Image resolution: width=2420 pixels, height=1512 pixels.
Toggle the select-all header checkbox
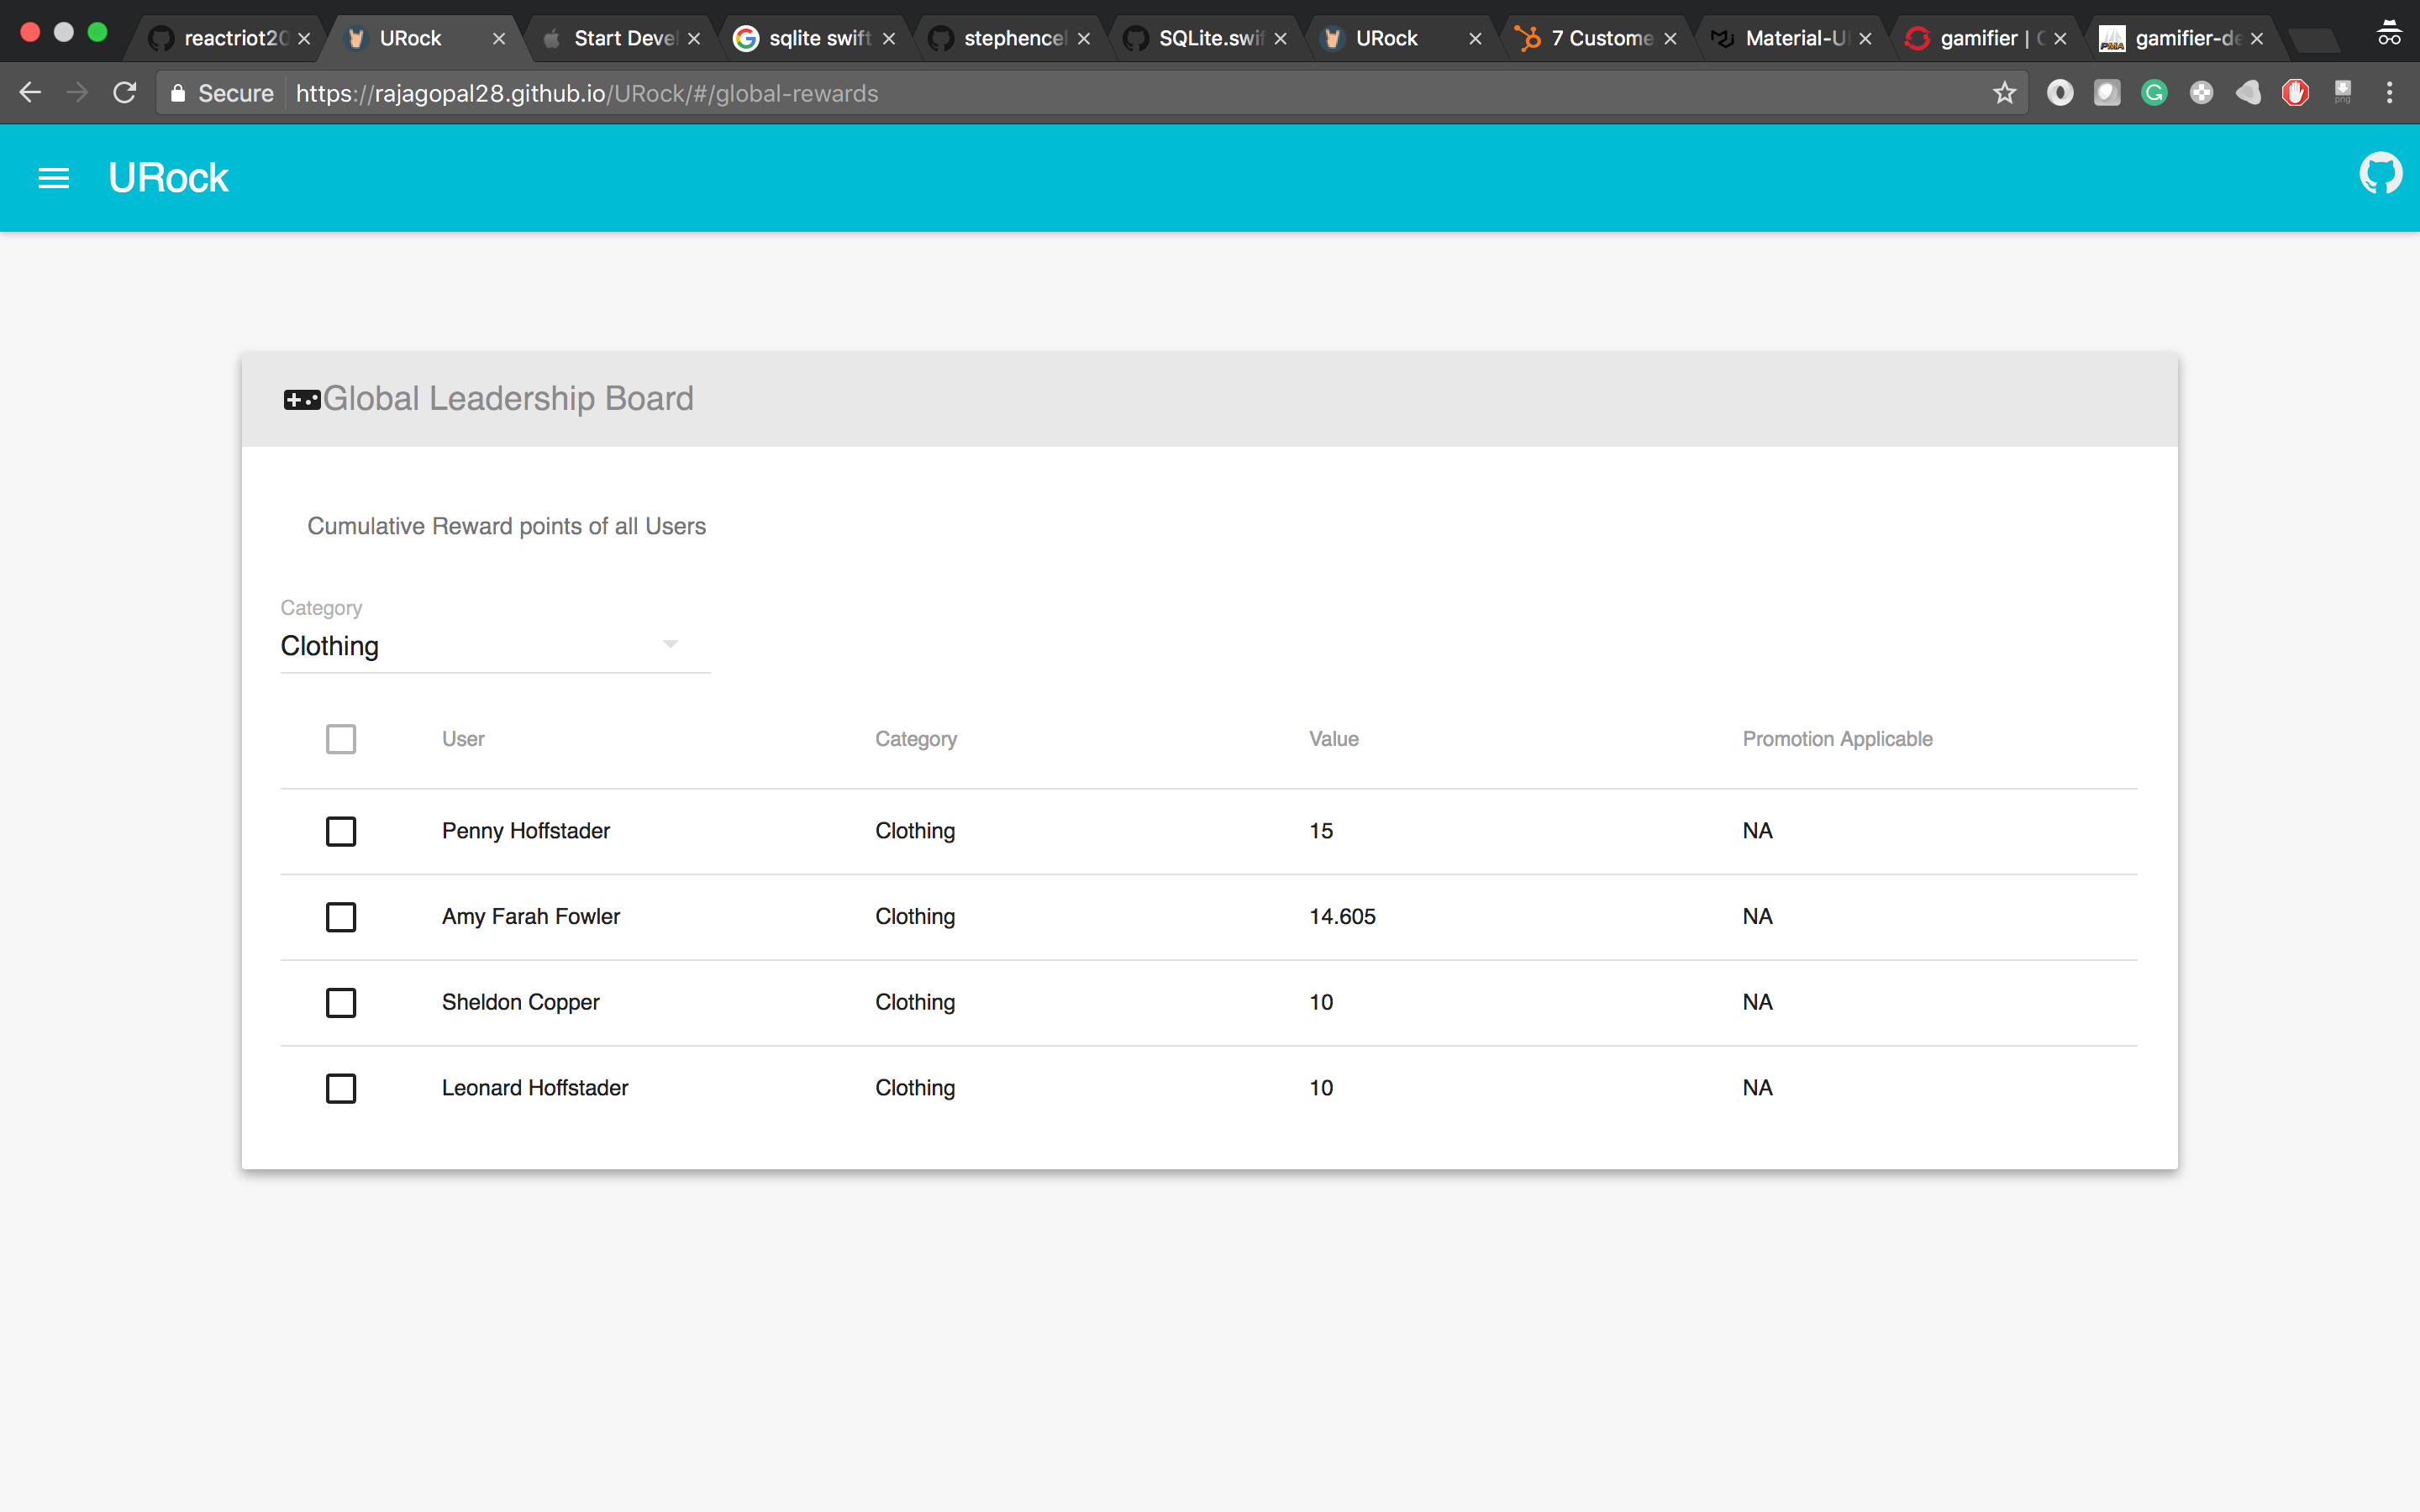(x=341, y=739)
